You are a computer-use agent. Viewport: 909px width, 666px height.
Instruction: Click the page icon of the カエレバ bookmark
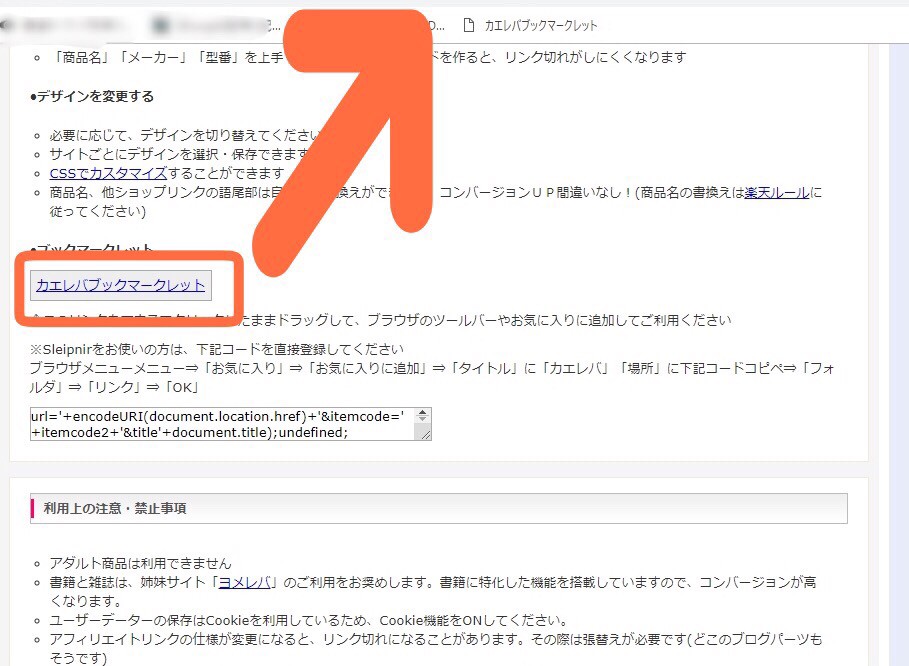468,25
